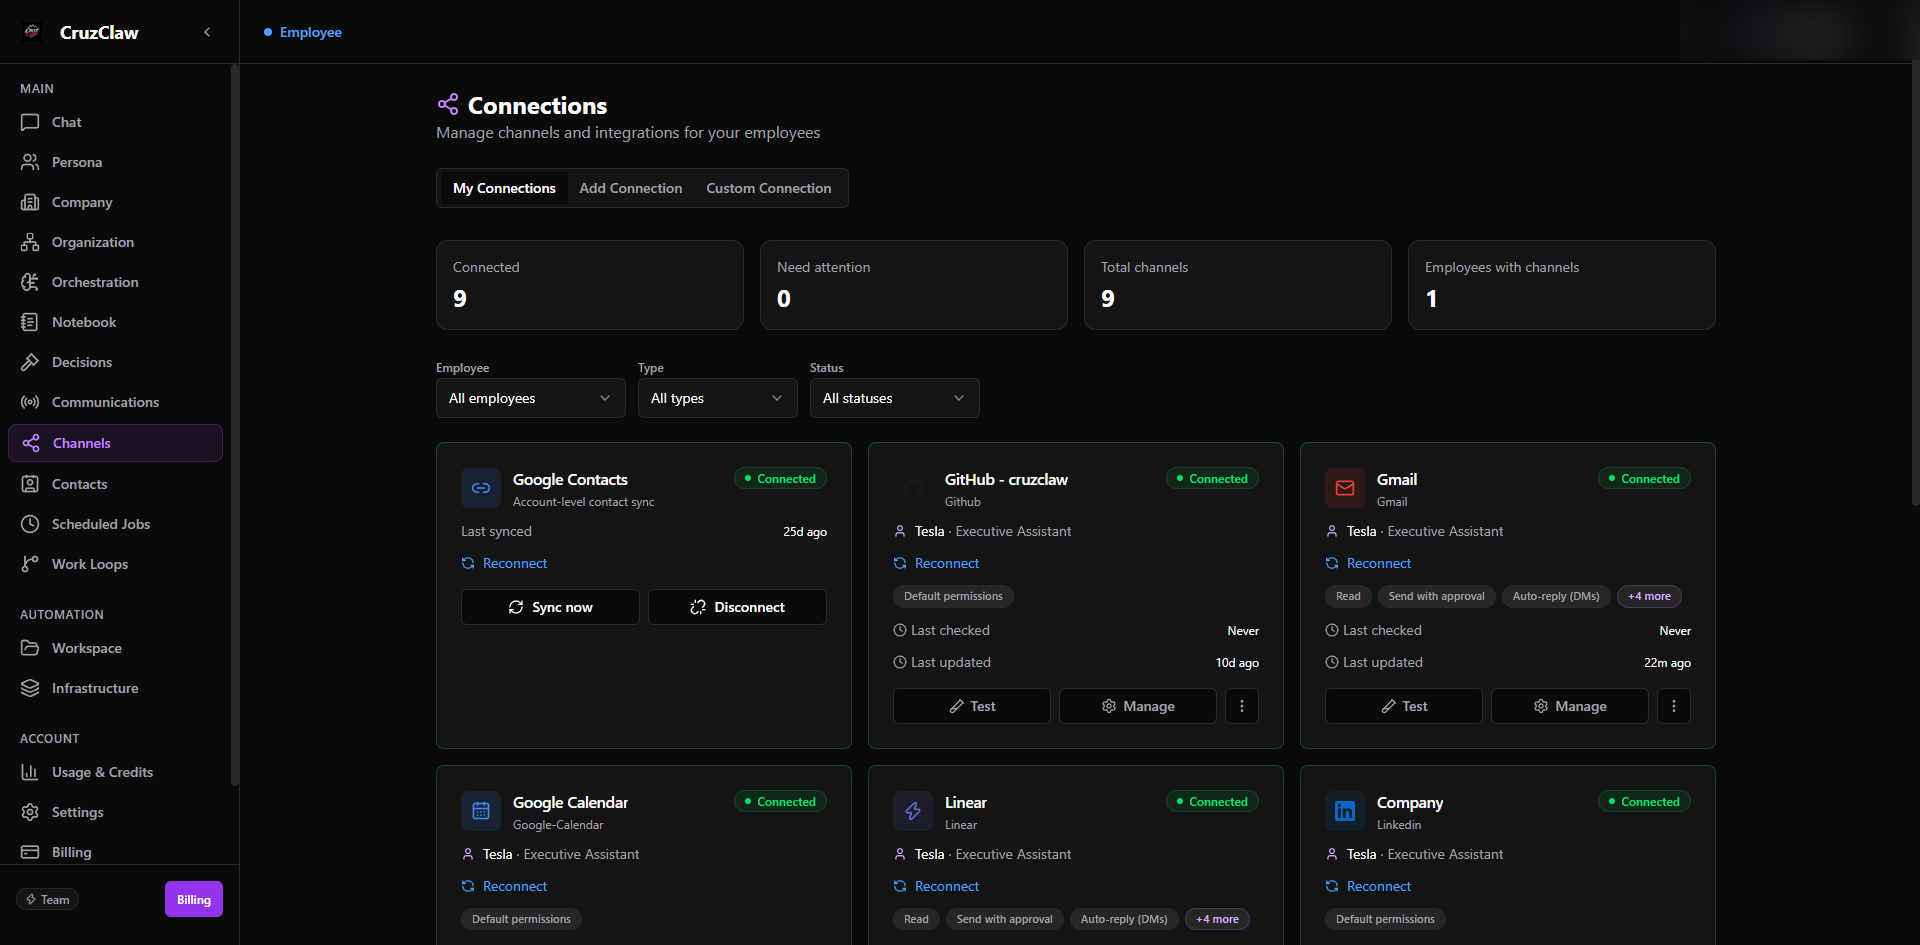Expand +4 more permissions on Linear
This screenshot has width=1920, height=945.
(1217, 919)
